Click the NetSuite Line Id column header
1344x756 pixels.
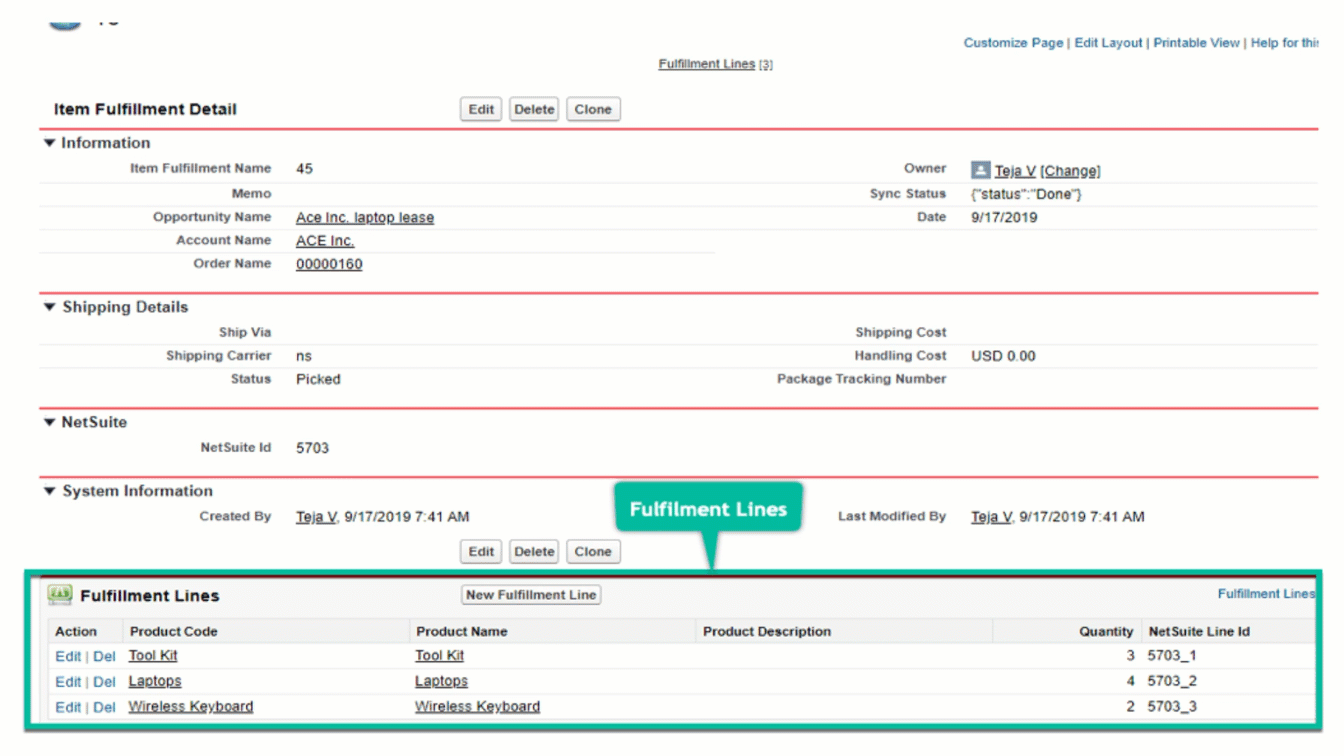(1199, 631)
